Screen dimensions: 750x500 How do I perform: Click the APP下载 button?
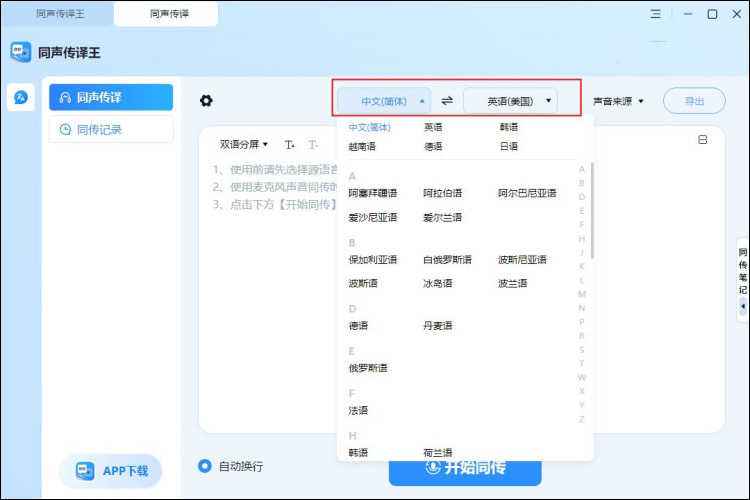pos(111,471)
